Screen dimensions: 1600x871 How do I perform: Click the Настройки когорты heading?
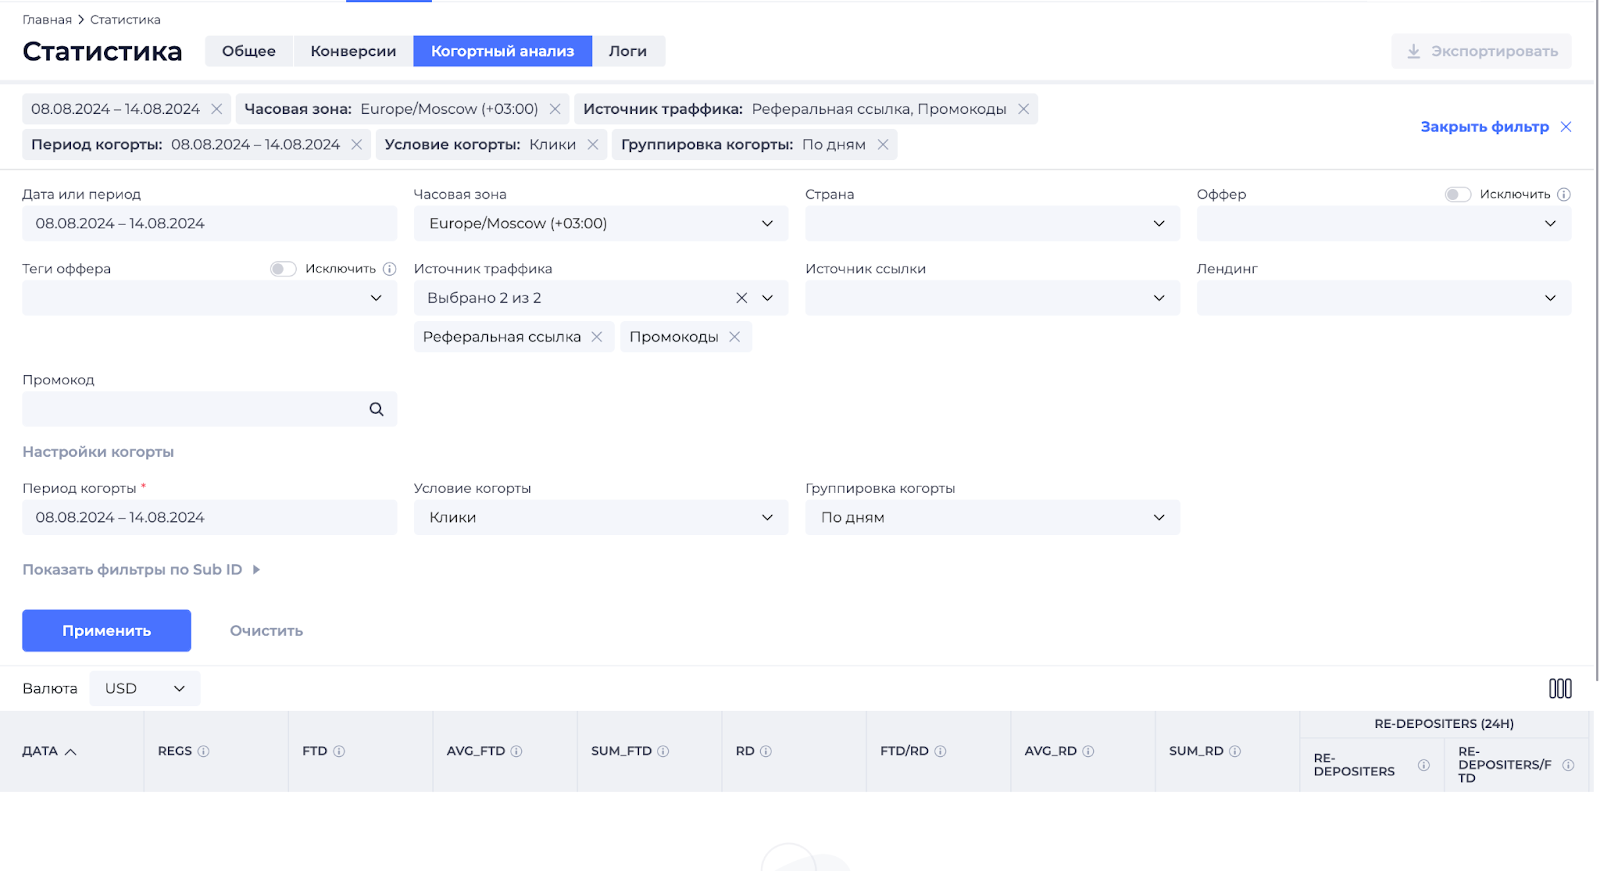pyautogui.click(x=98, y=452)
